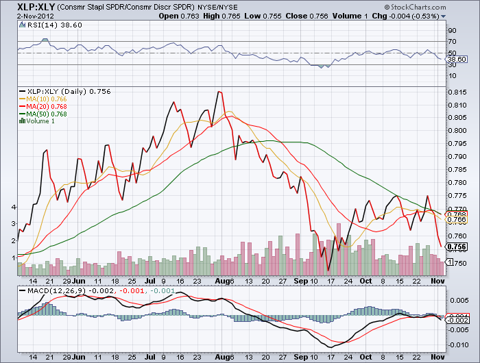The image size is (480, 363).
Task: Click the 0.790 price axis label
Action: coord(457,157)
